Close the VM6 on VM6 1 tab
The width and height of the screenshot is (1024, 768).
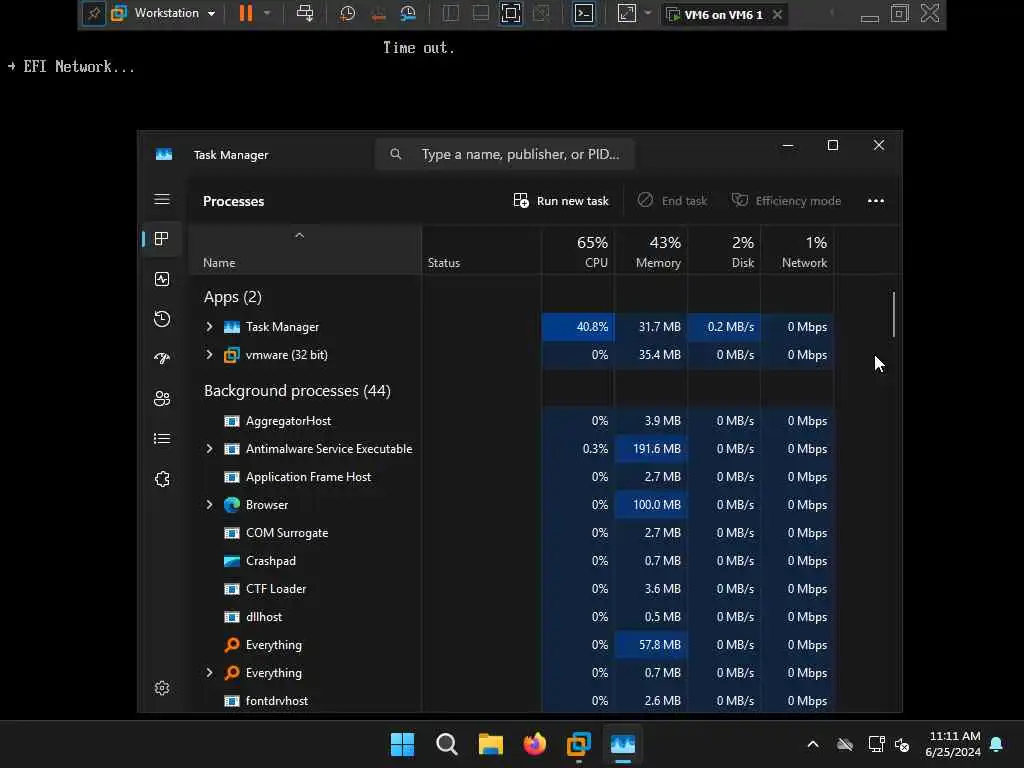pos(777,14)
